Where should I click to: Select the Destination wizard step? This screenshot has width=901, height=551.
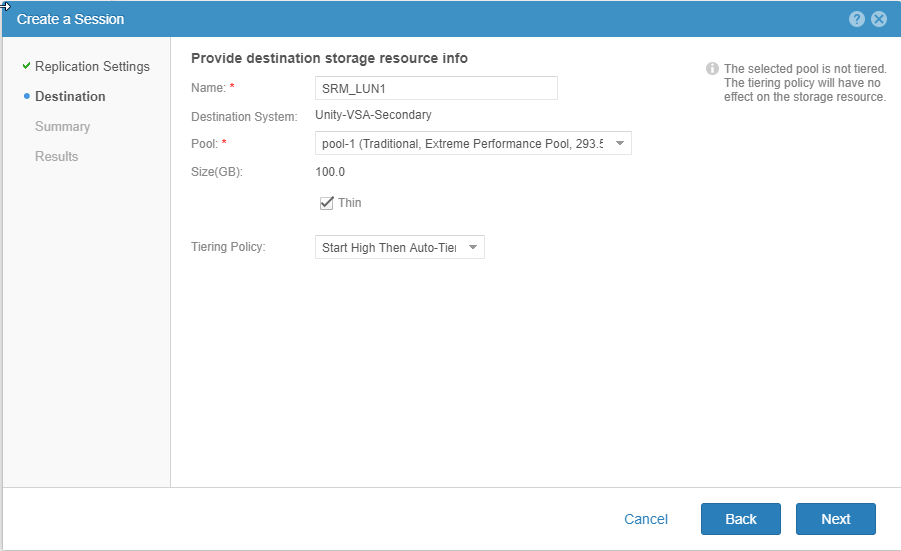click(70, 97)
